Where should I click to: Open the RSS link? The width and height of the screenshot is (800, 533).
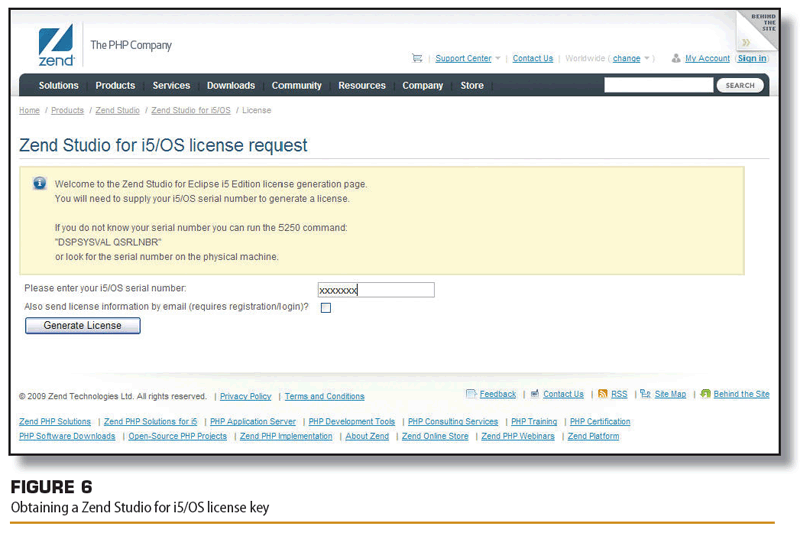click(619, 394)
